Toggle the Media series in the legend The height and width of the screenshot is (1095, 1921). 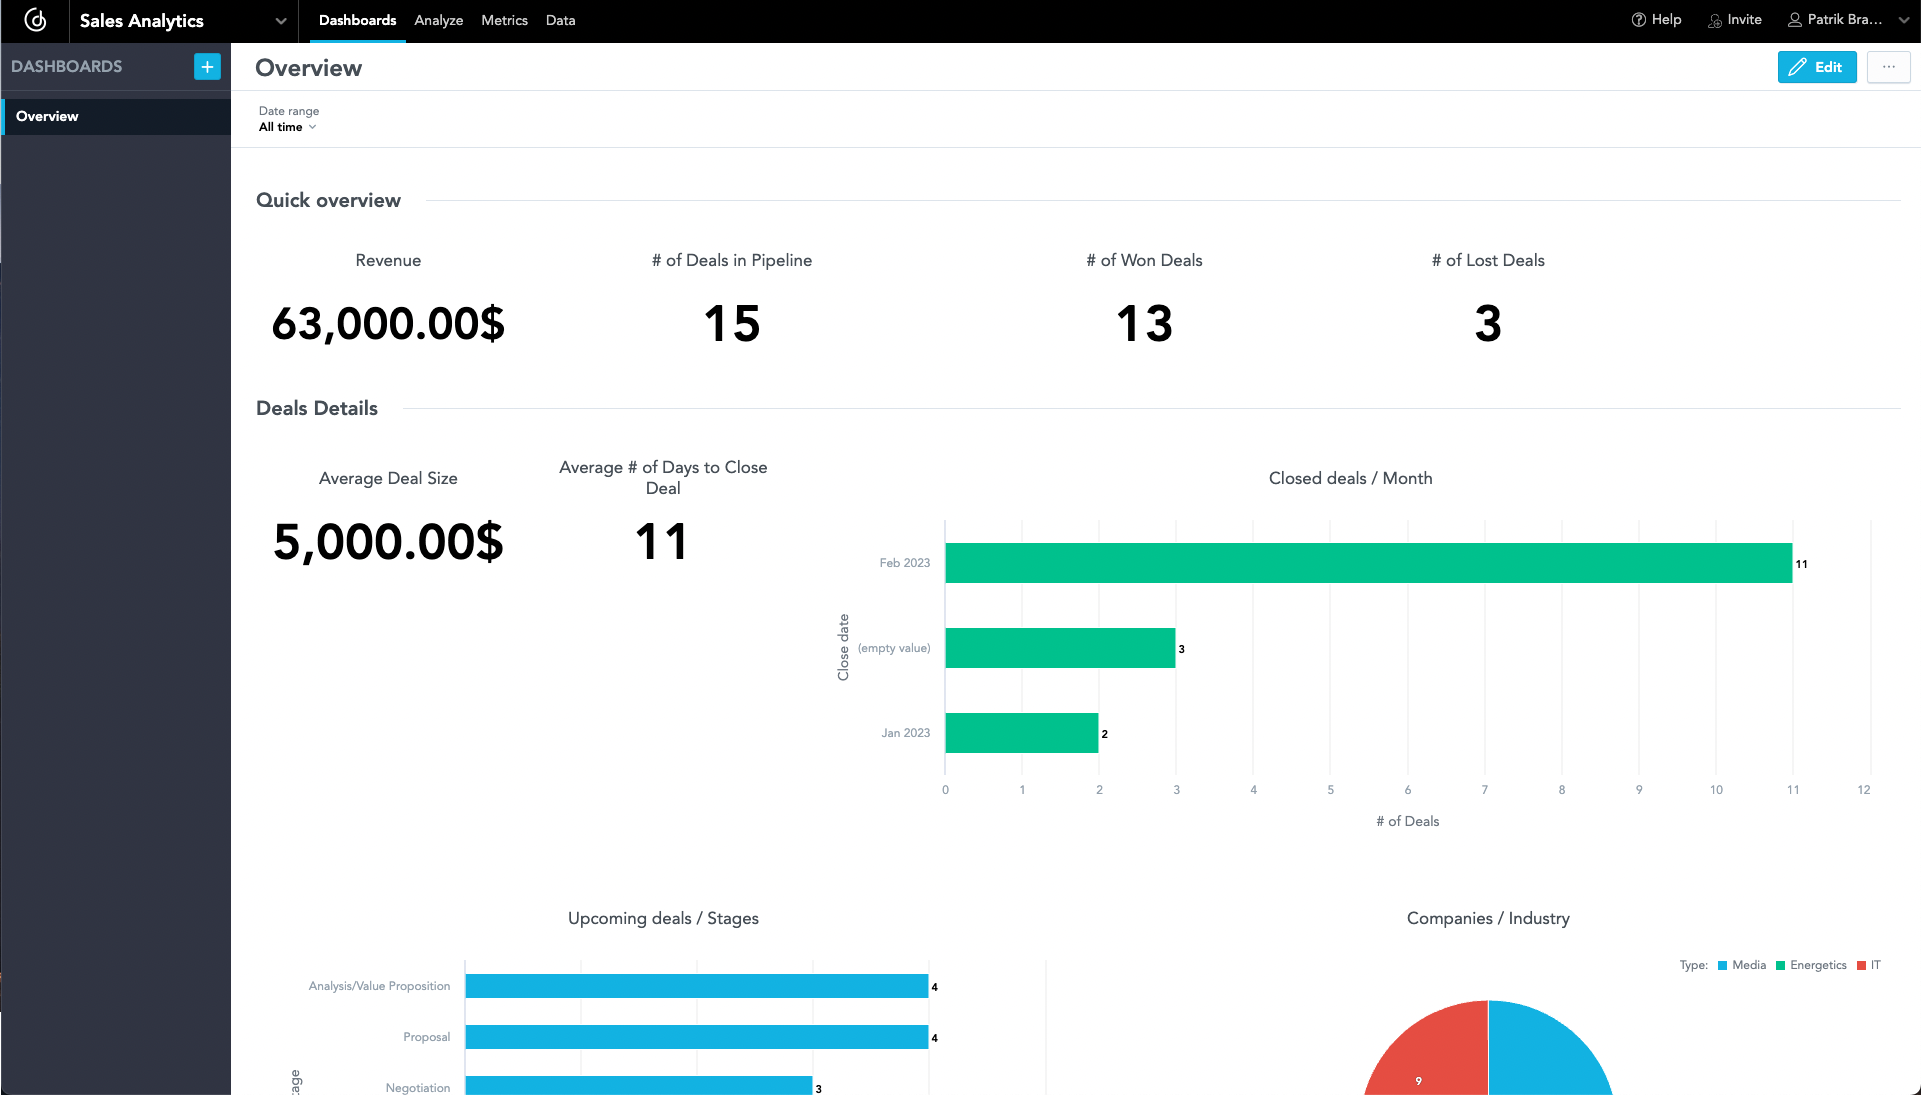1743,965
